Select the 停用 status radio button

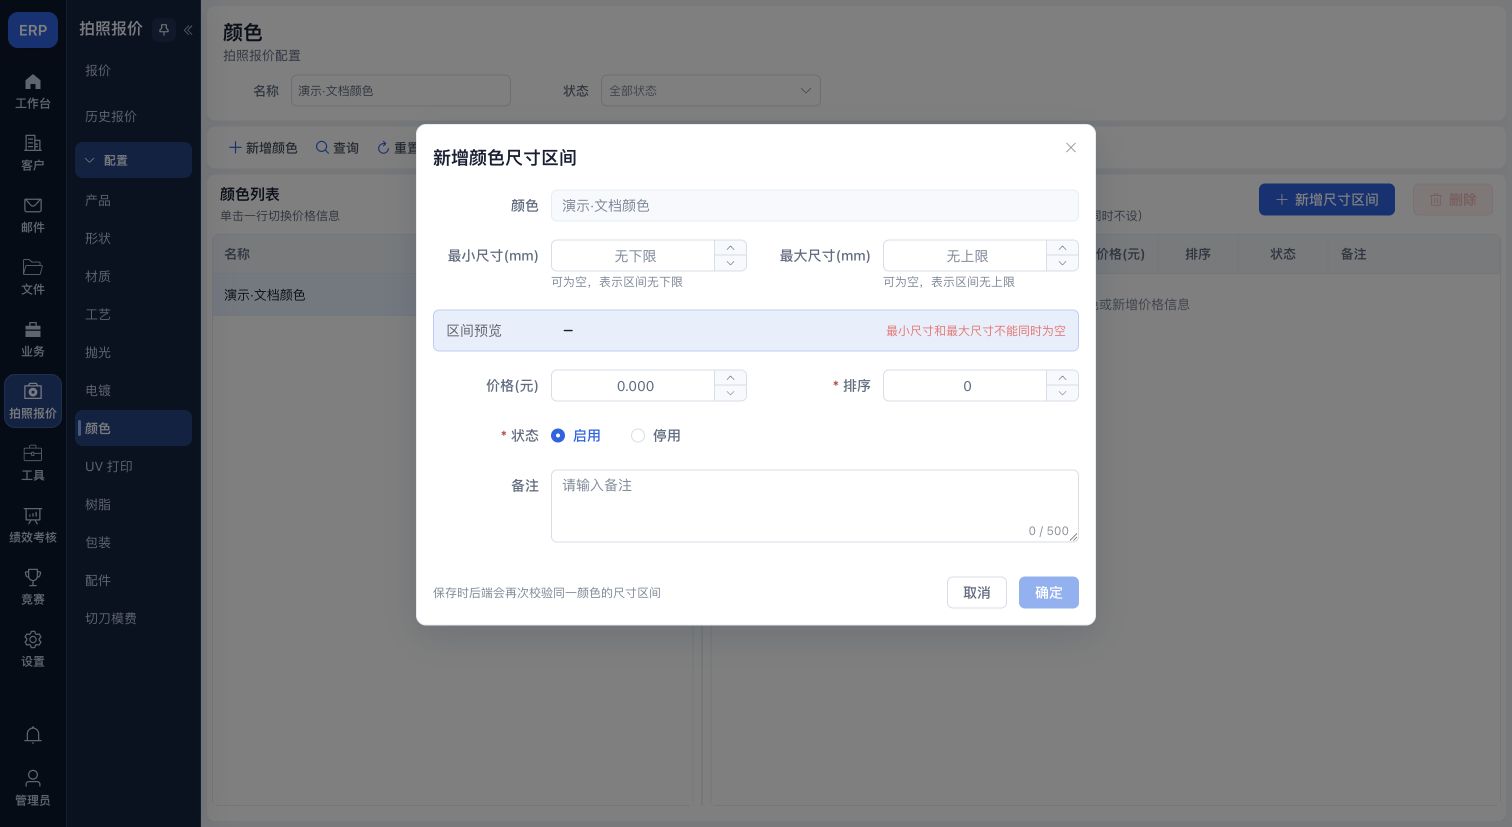(638, 436)
